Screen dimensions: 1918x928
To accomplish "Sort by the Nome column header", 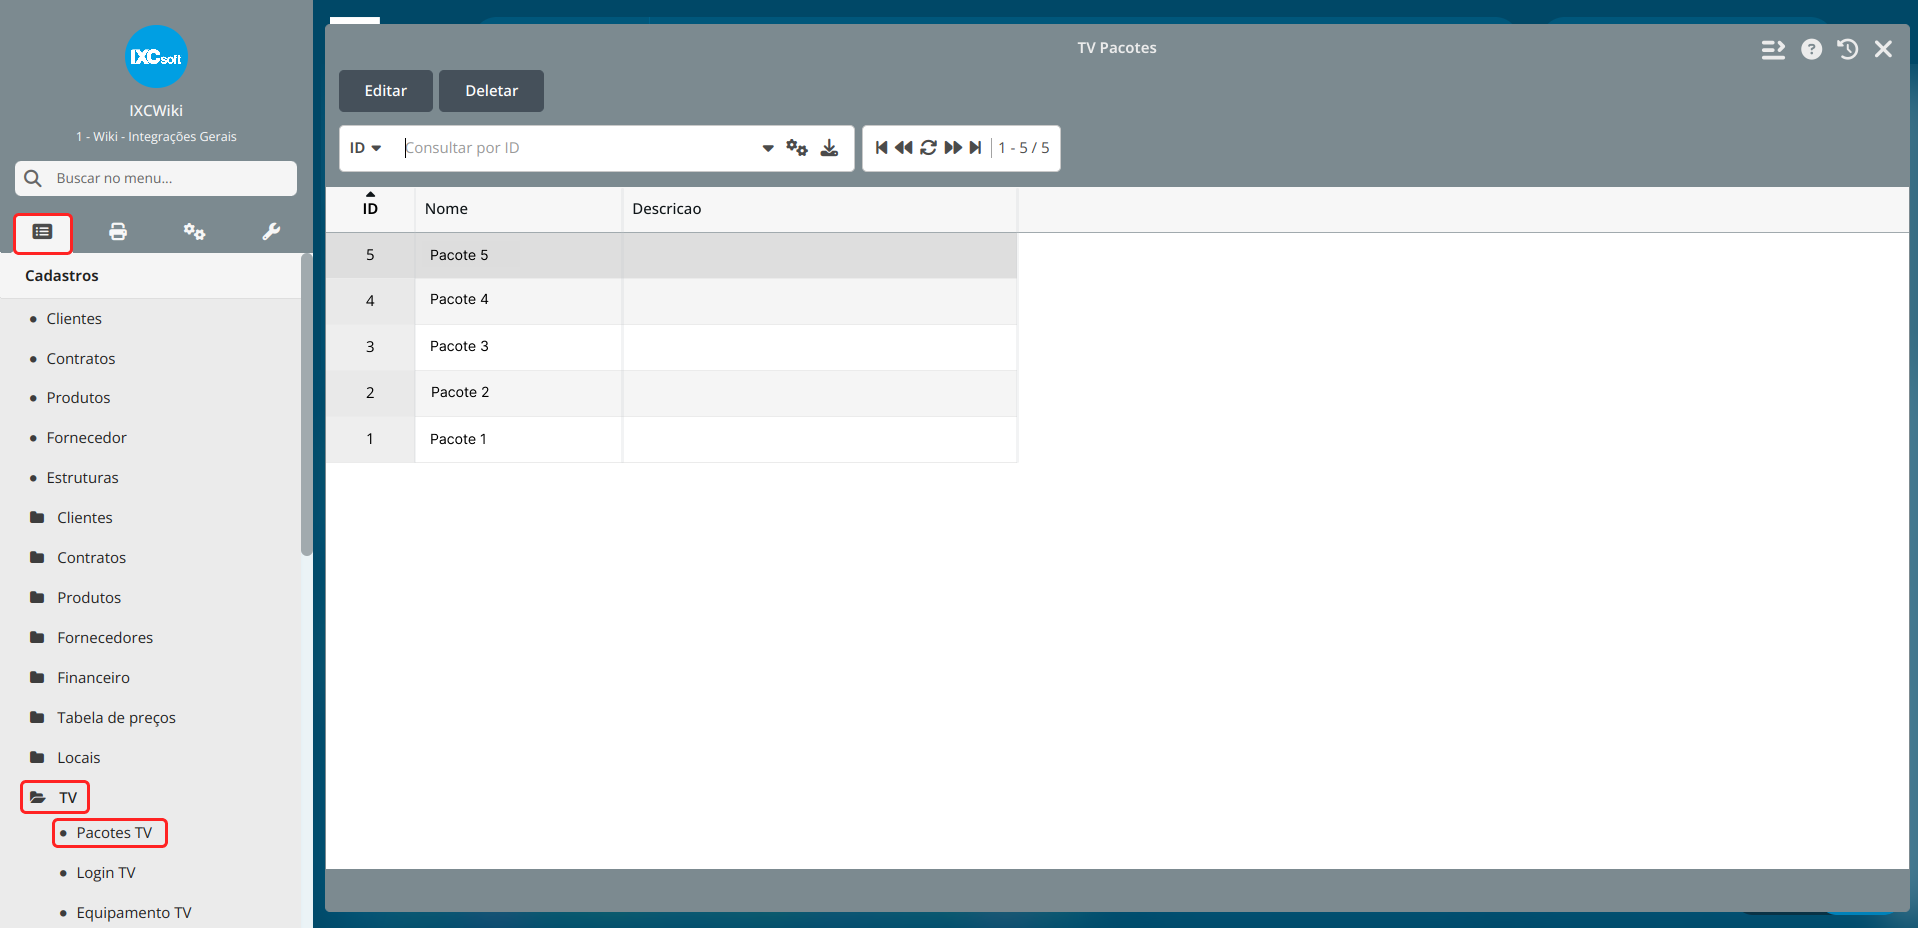I will (x=518, y=209).
